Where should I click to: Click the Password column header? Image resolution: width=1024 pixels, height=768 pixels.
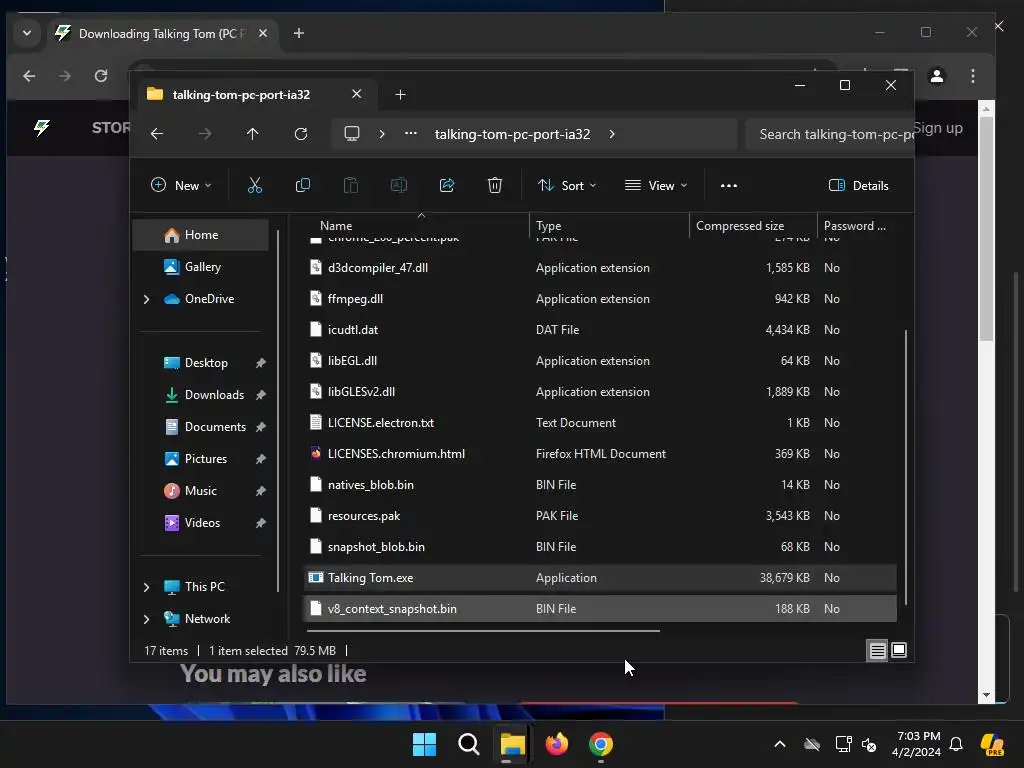click(857, 226)
